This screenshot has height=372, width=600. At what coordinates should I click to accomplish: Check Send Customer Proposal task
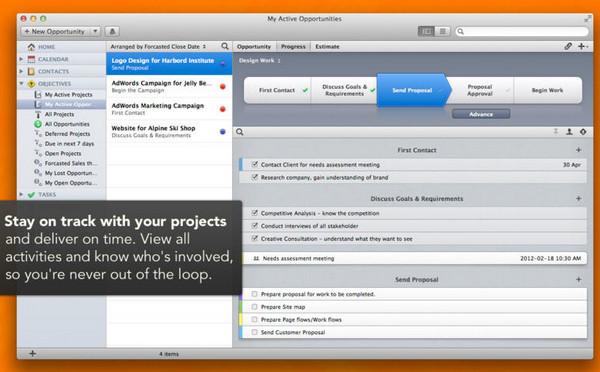[254, 332]
